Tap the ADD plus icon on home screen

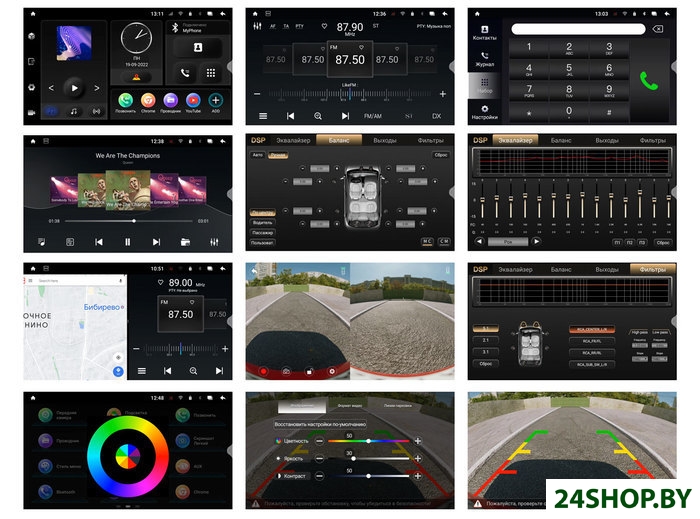[215, 101]
